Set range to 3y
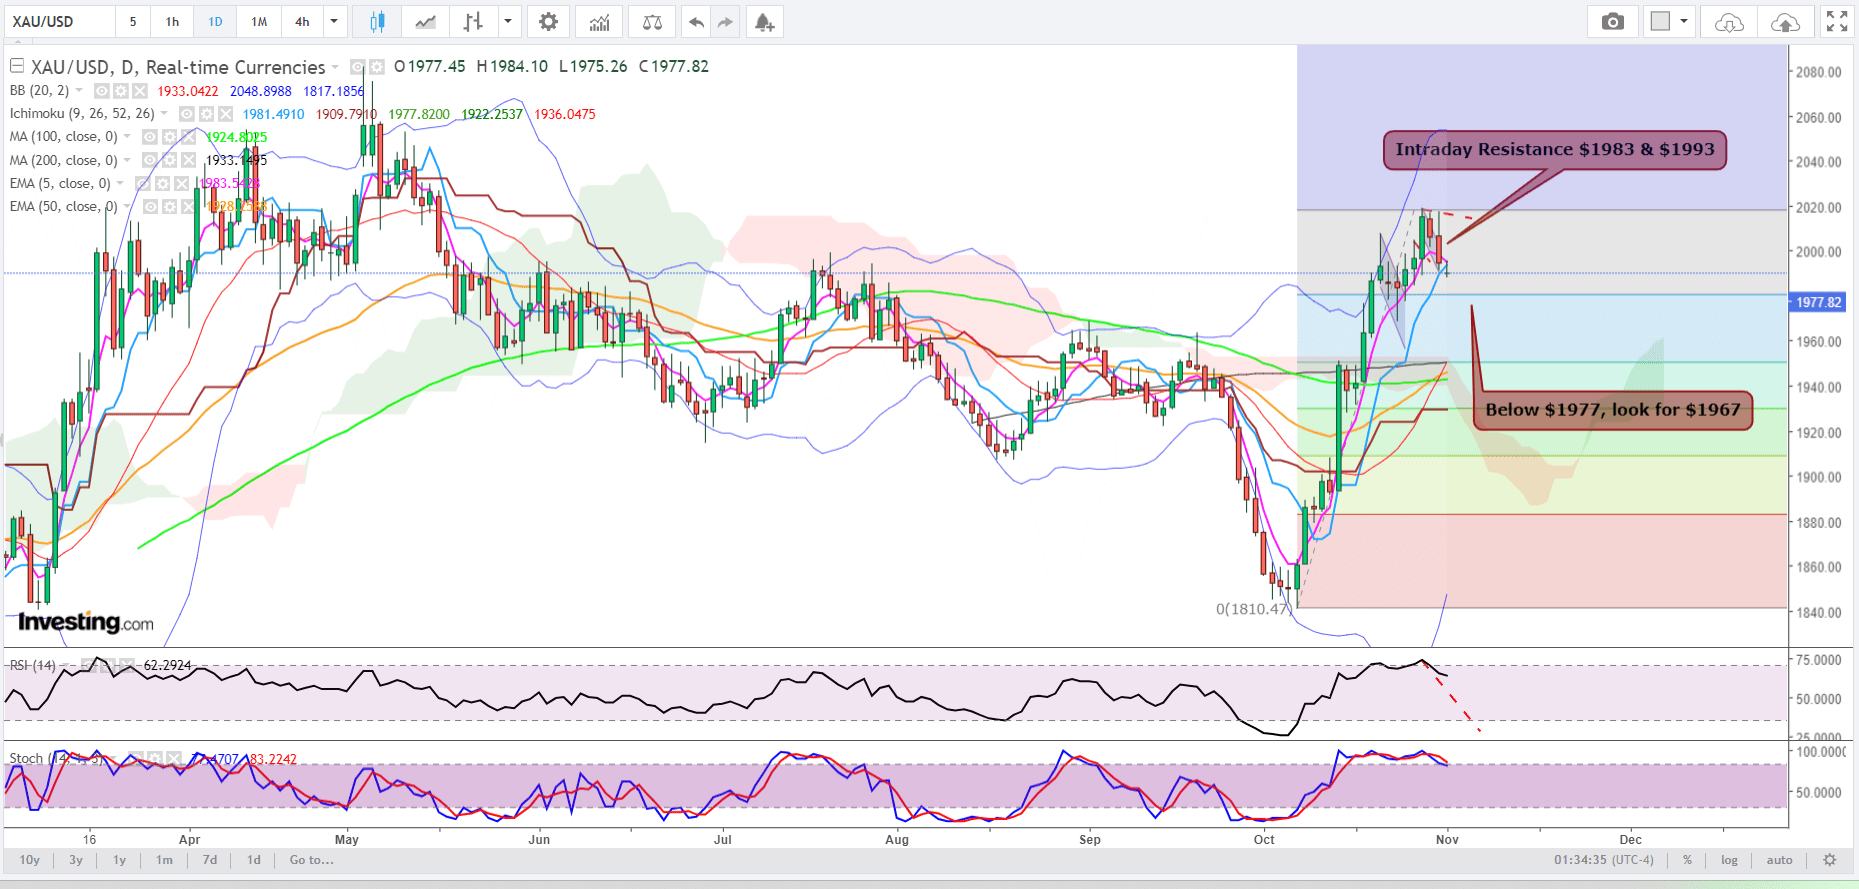1859x889 pixels. click(x=76, y=860)
